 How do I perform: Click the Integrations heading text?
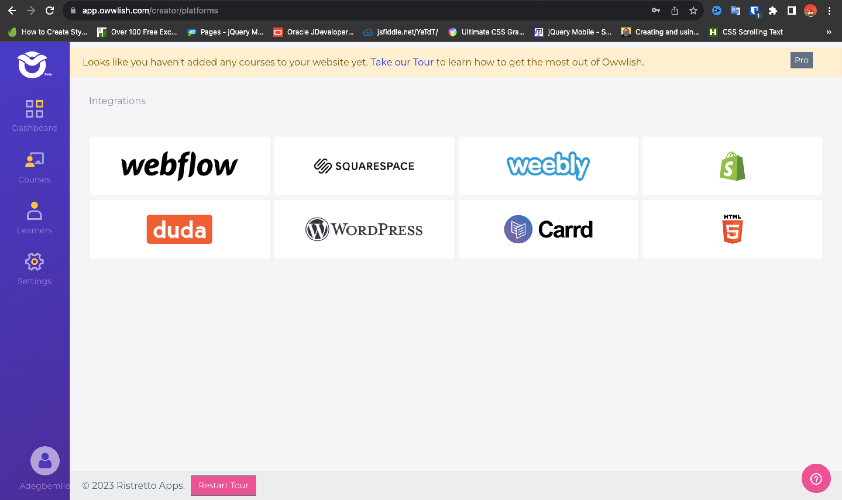(117, 100)
